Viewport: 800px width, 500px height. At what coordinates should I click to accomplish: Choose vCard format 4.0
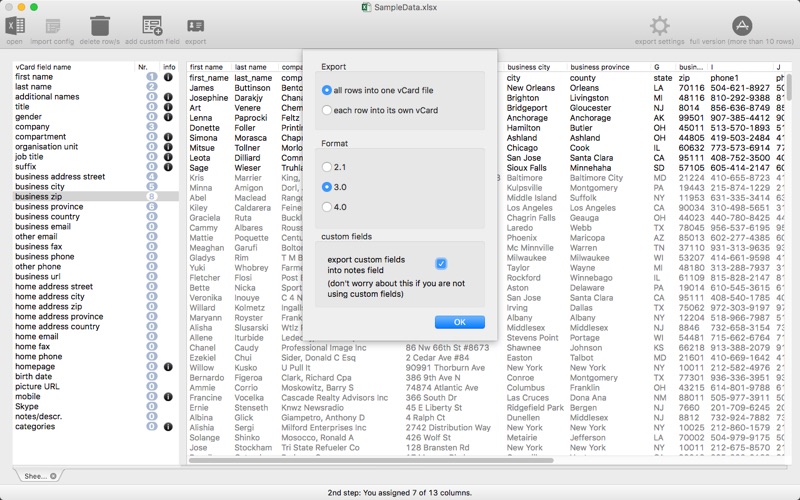(x=327, y=207)
